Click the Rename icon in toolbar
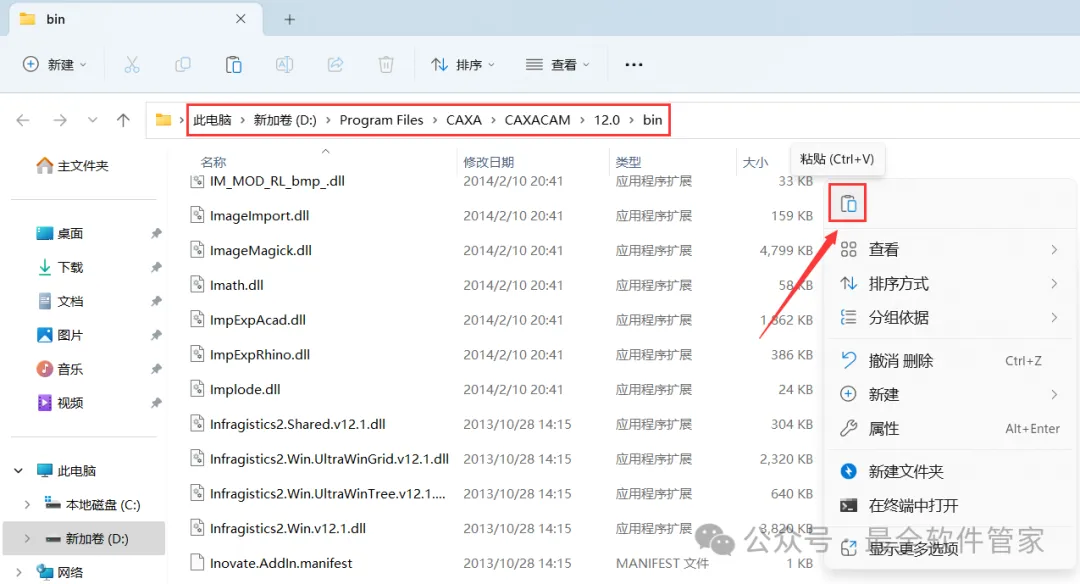1080x584 pixels. [284, 65]
